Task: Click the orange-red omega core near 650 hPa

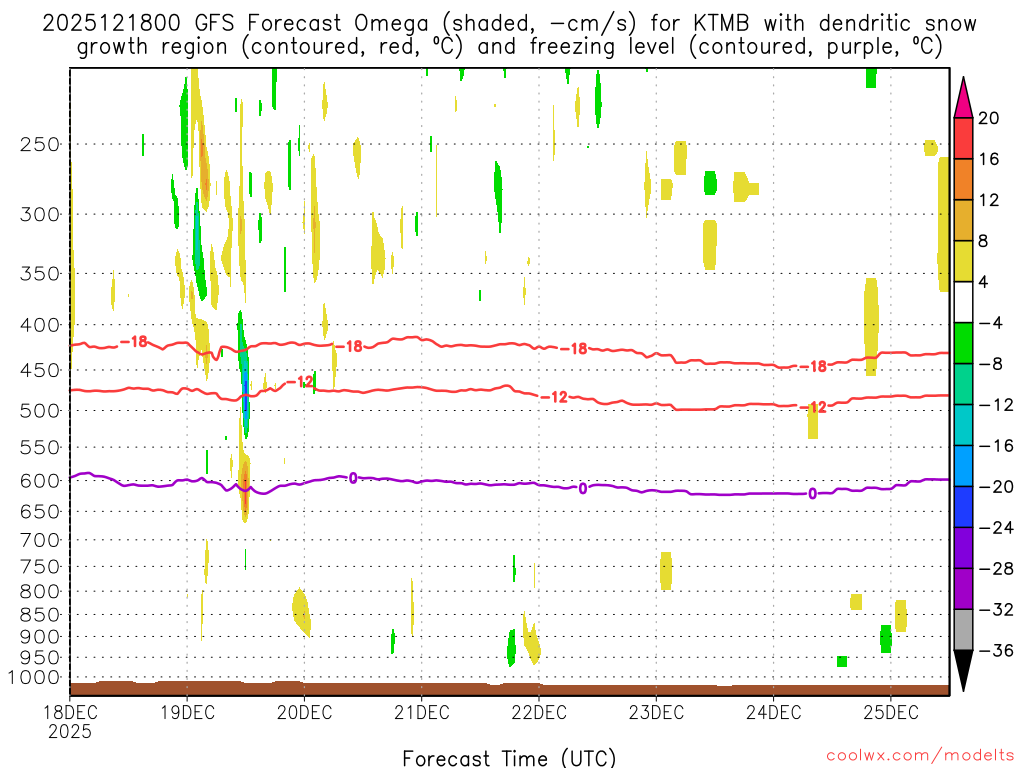Action: 245,487
